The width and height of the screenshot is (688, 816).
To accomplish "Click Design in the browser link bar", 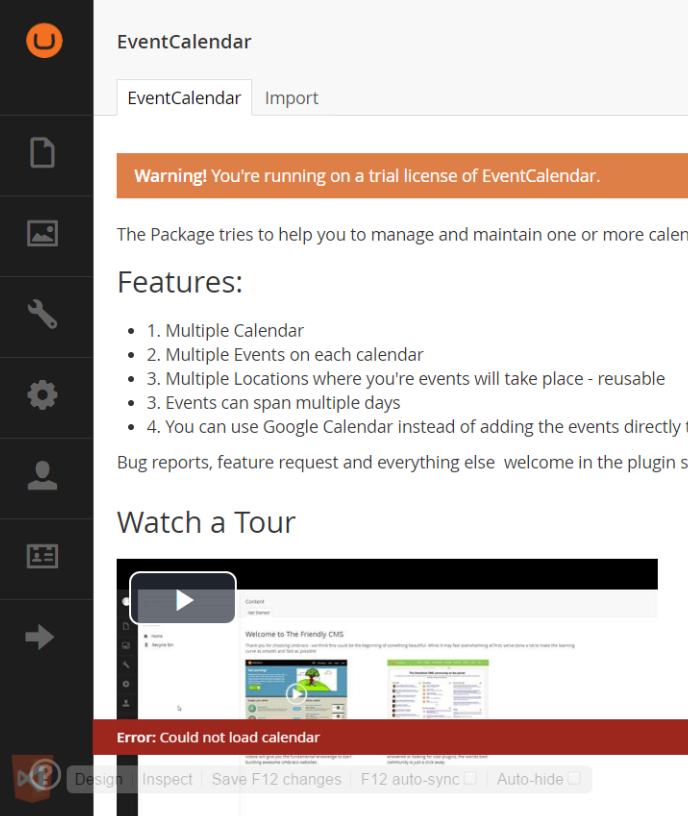I will [x=99, y=779].
